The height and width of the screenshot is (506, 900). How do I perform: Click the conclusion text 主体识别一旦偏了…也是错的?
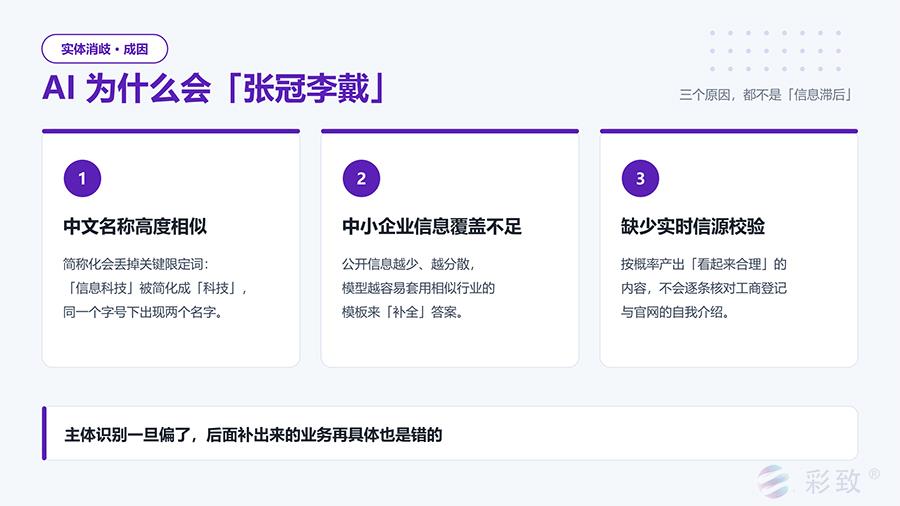click(253, 434)
